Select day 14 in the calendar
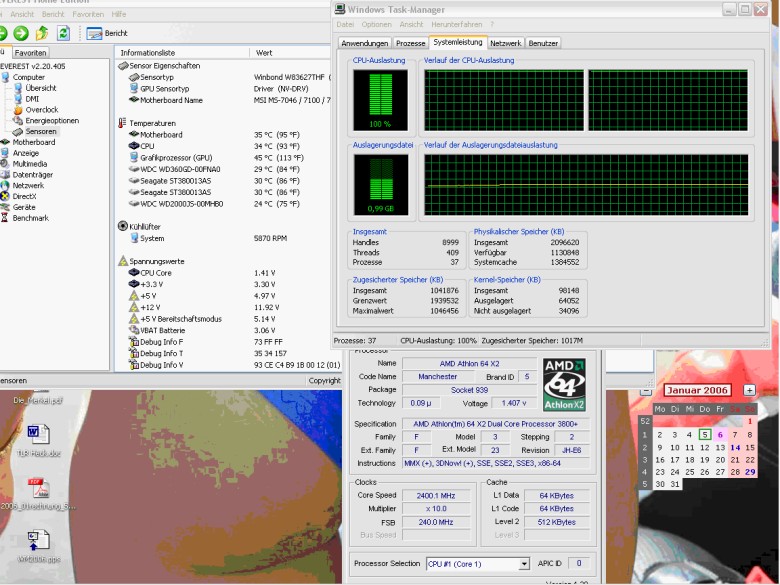Screen dimensions: 780x585 735,447
